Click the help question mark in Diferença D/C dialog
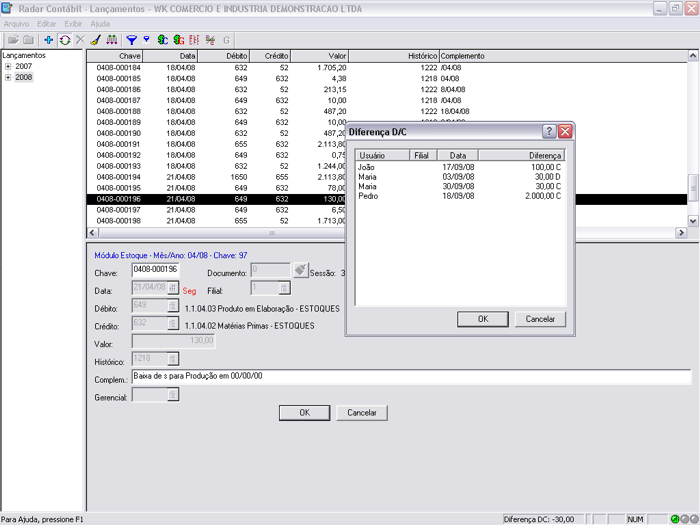 click(x=549, y=132)
